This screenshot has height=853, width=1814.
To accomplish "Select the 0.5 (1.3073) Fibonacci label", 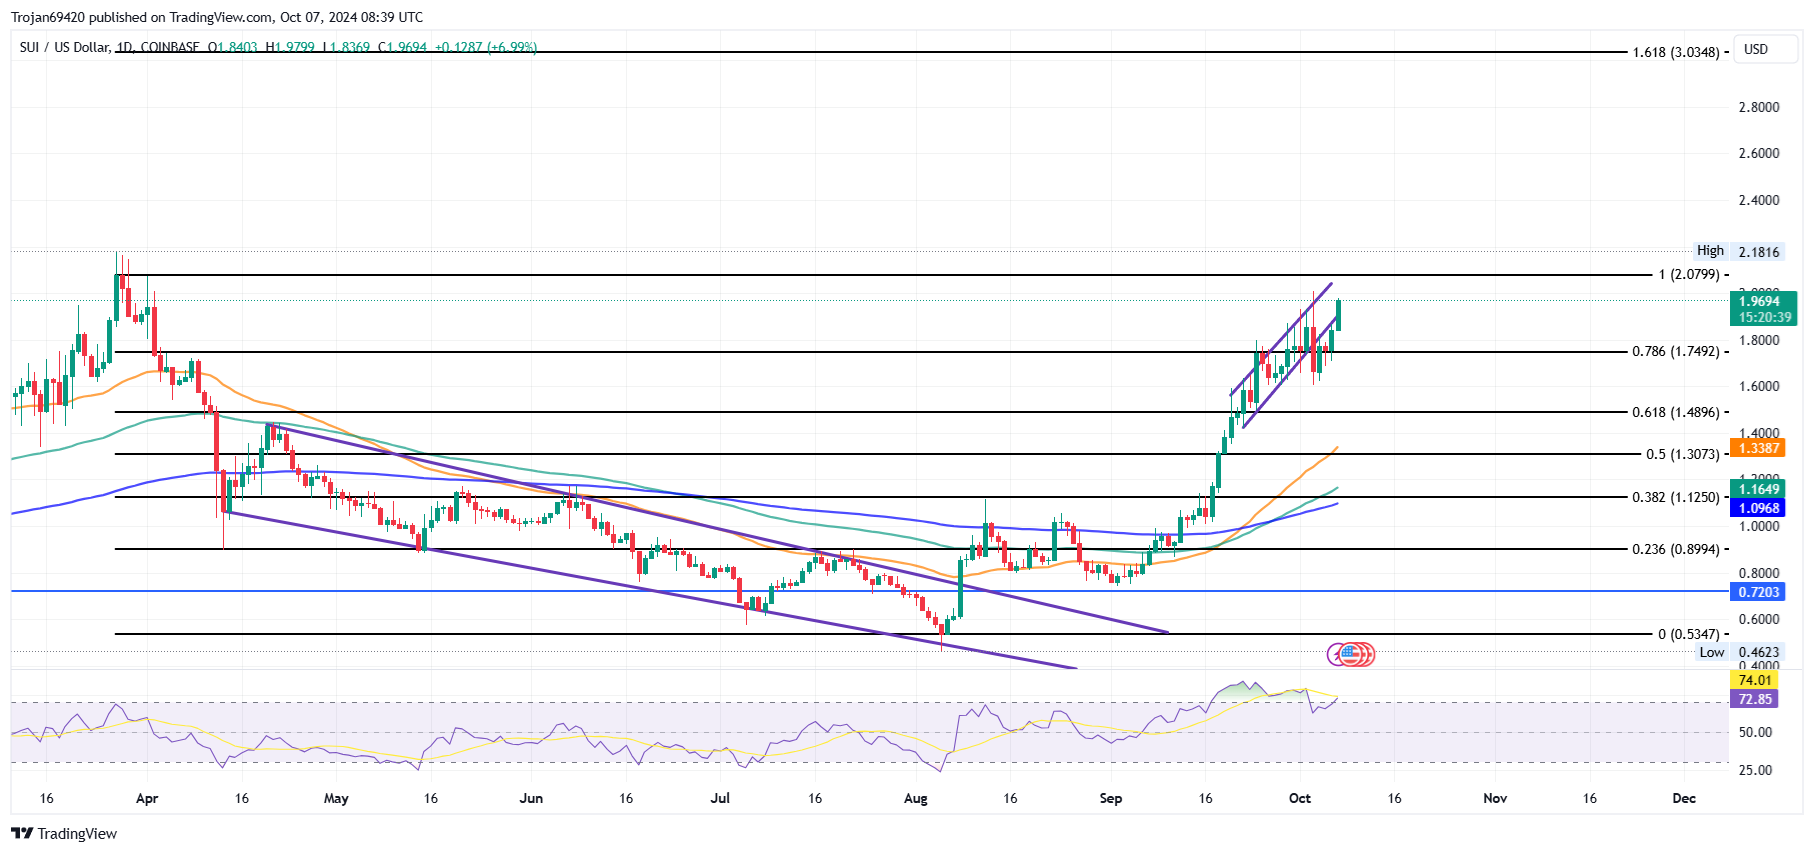I will coord(1682,454).
